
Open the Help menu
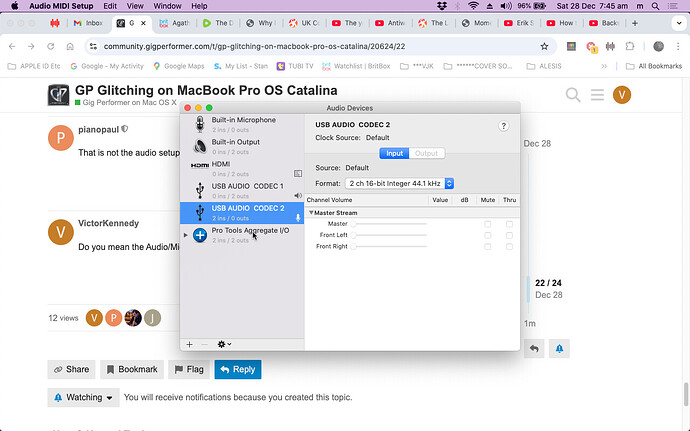click(x=199, y=6)
